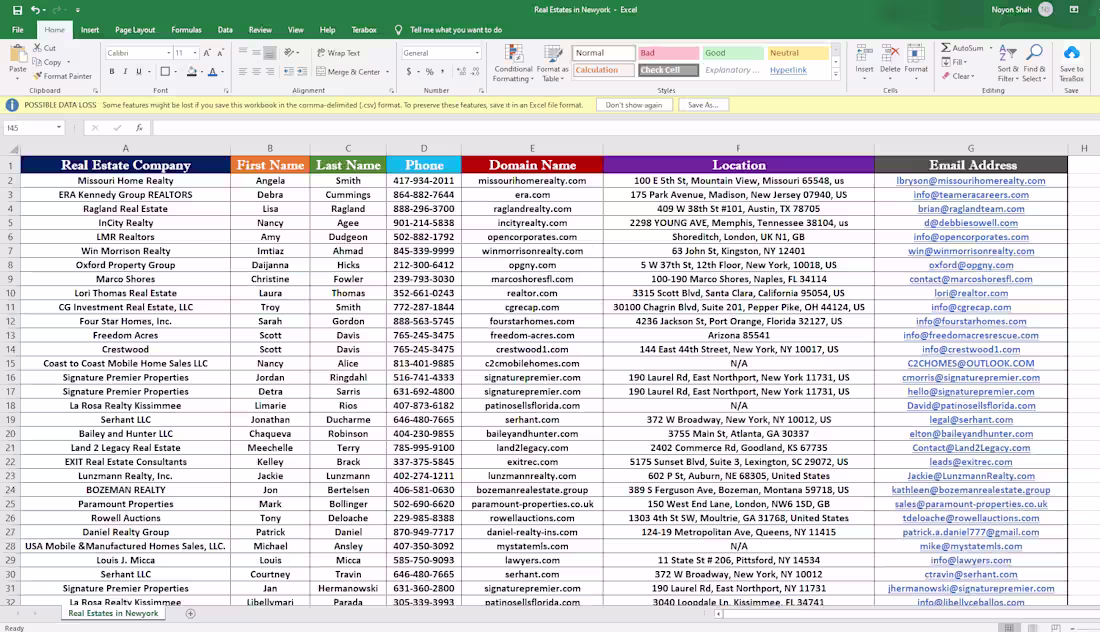Image resolution: width=1100 pixels, height=632 pixels.
Task: Open the General number format dropdown
Action: (x=477, y=53)
